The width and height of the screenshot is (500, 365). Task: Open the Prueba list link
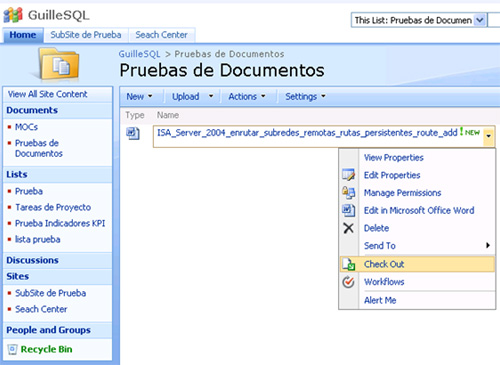point(29,191)
